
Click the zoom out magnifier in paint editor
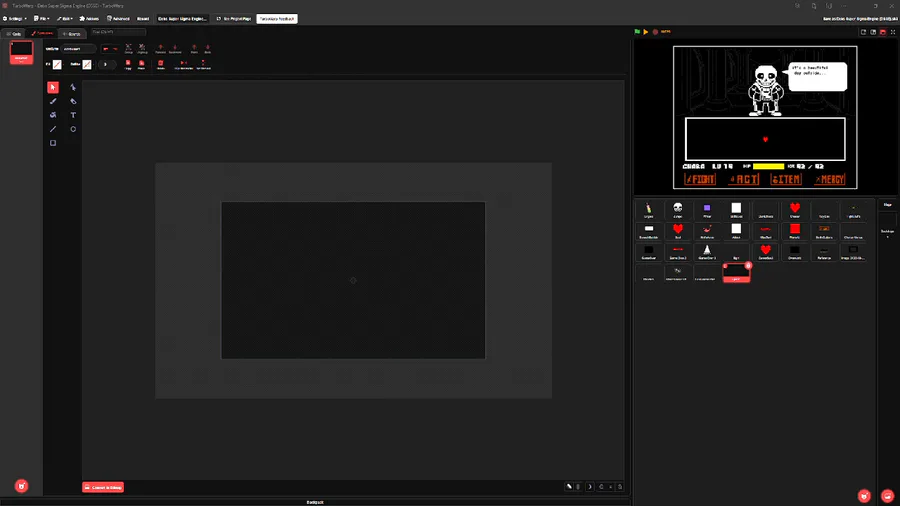click(601, 486)
